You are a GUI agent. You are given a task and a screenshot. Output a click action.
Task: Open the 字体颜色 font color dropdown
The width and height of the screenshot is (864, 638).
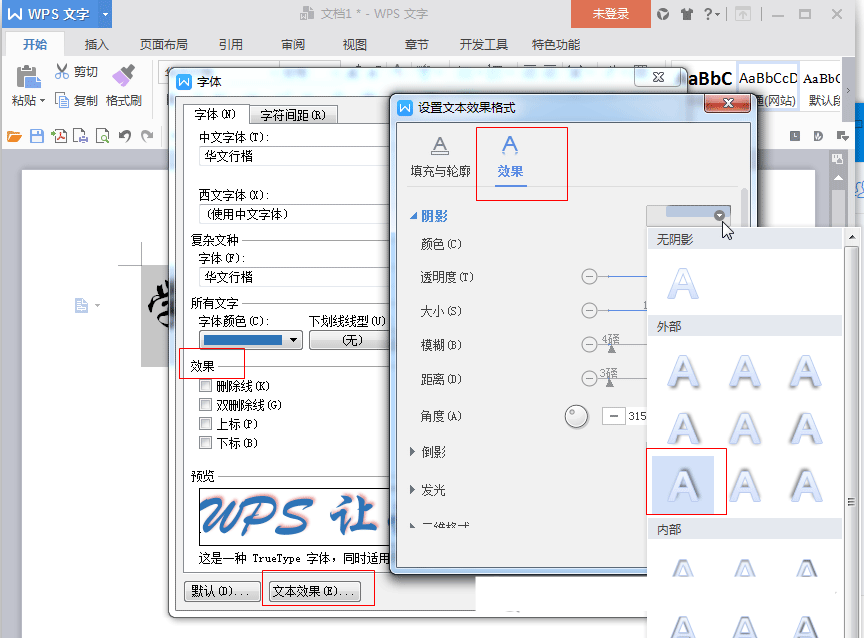[x=294, y=340]
